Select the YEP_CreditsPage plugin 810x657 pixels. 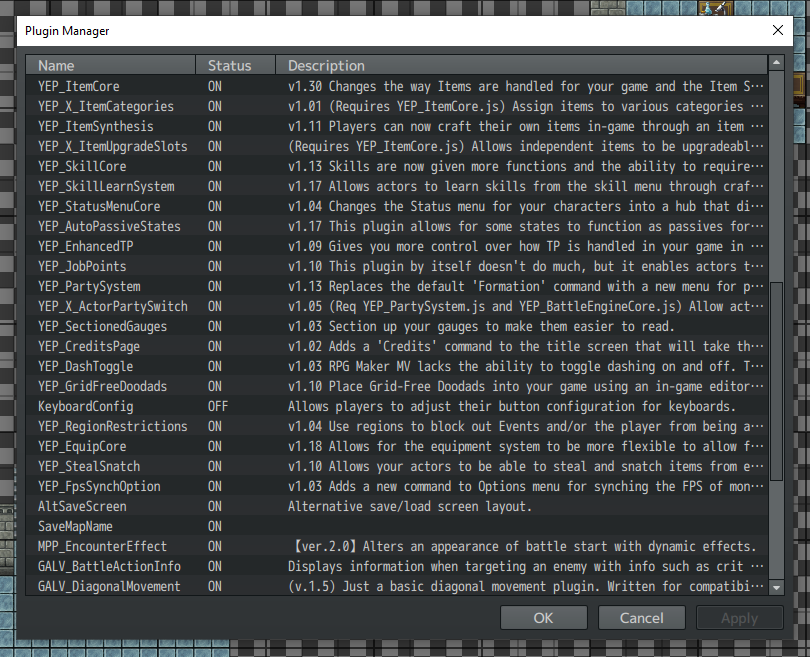tap(397, 347)
